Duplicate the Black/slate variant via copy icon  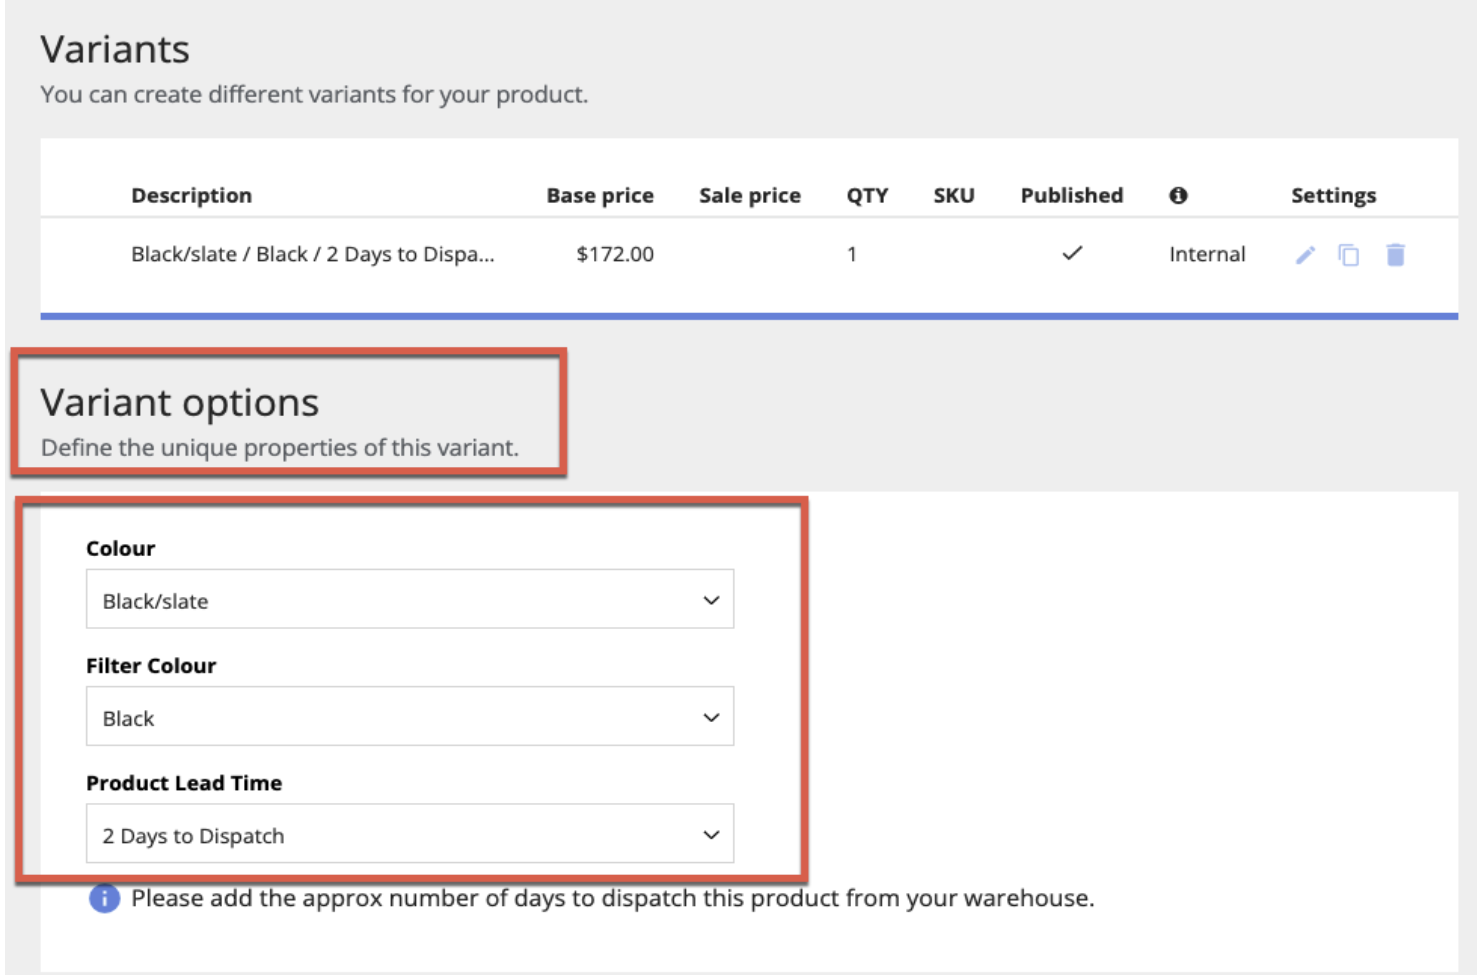pyautogui.click(x=1349, y=255)
